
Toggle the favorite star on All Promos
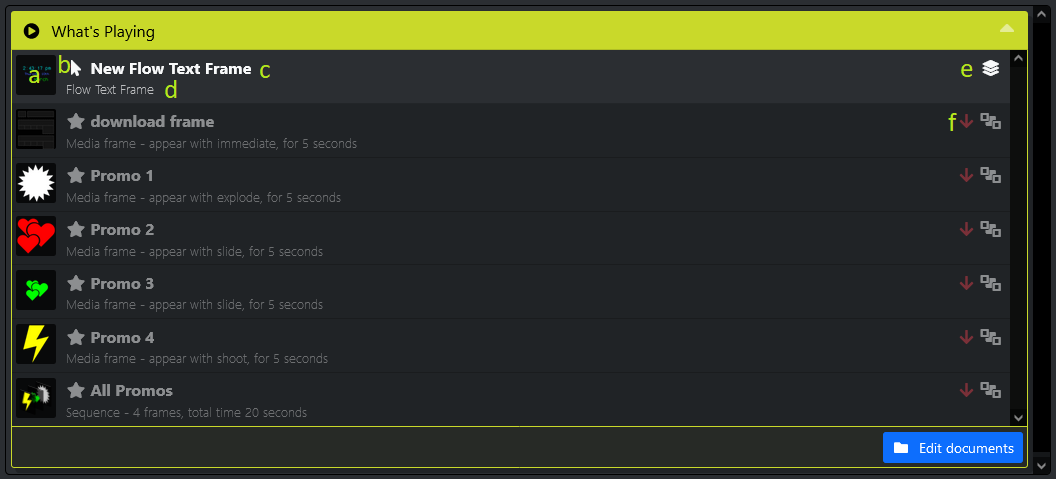(x=75, y=390)
